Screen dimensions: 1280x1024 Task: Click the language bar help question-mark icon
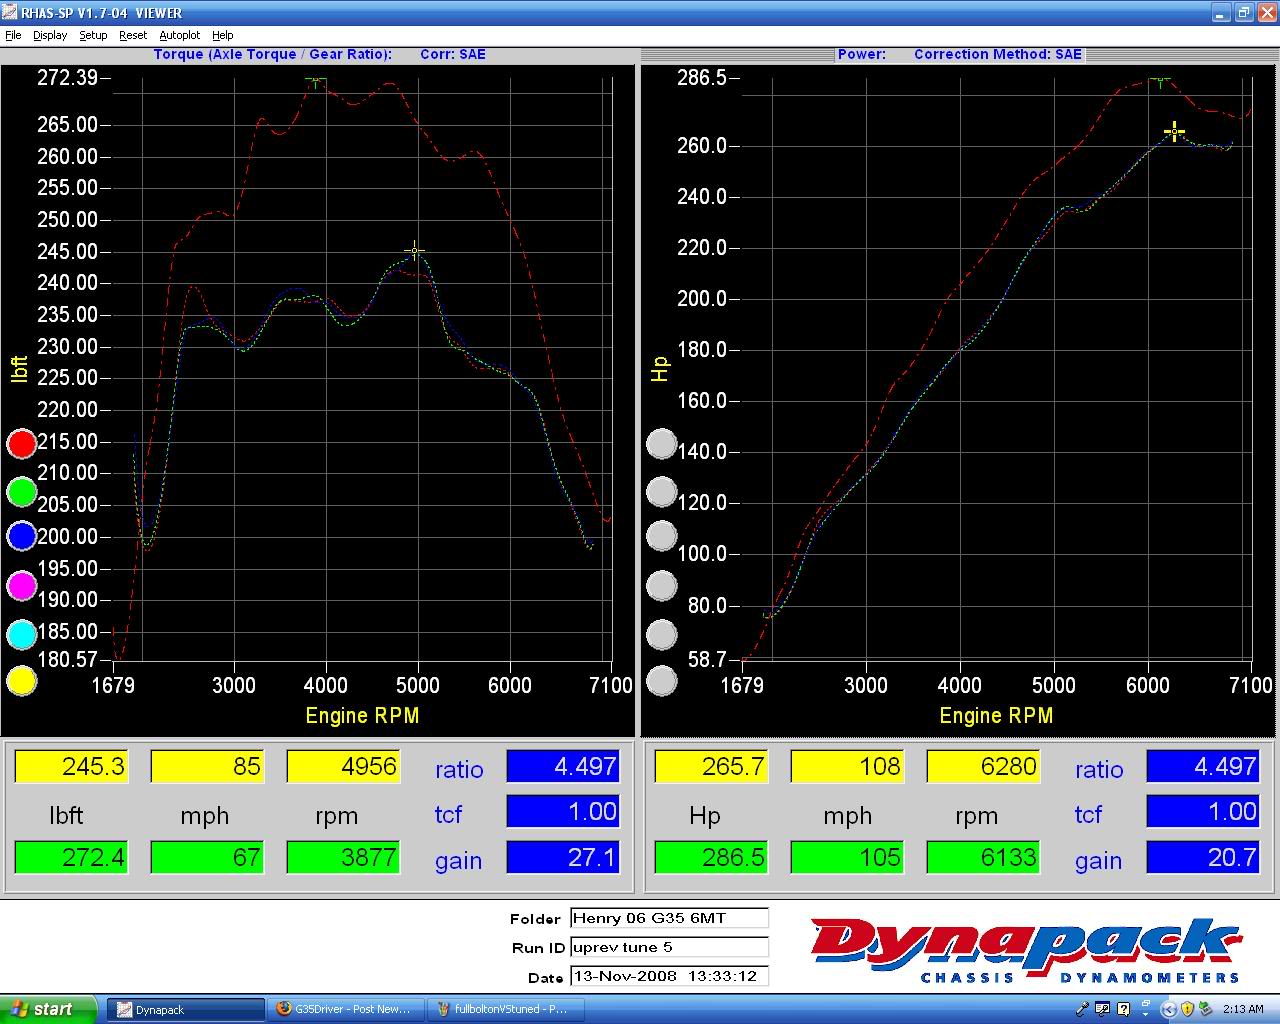tap(1123, 1009)
